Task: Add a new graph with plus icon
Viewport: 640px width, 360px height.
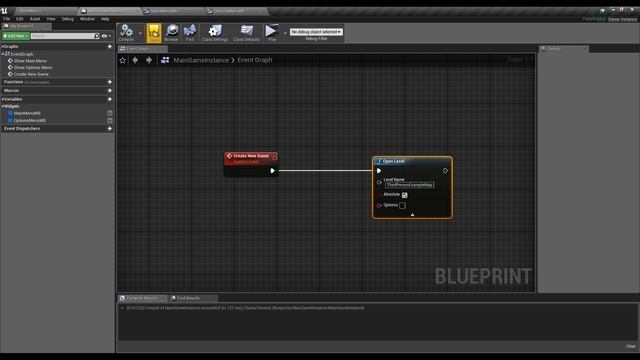Action: pos(109,47)
